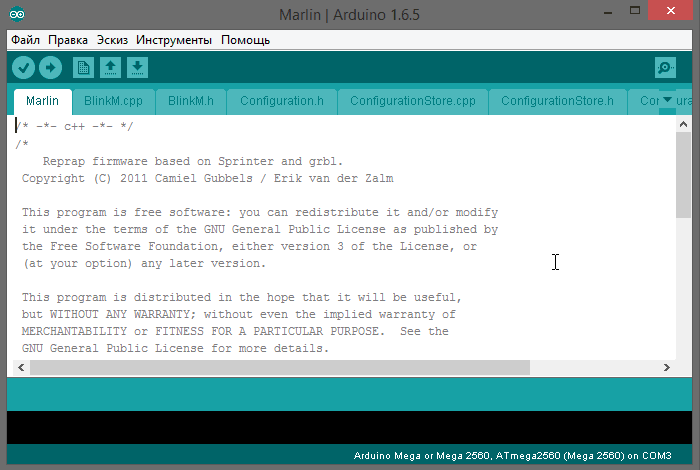Open the Помощь menu
This screenshot has width=700, height=470.
(246, 40)
